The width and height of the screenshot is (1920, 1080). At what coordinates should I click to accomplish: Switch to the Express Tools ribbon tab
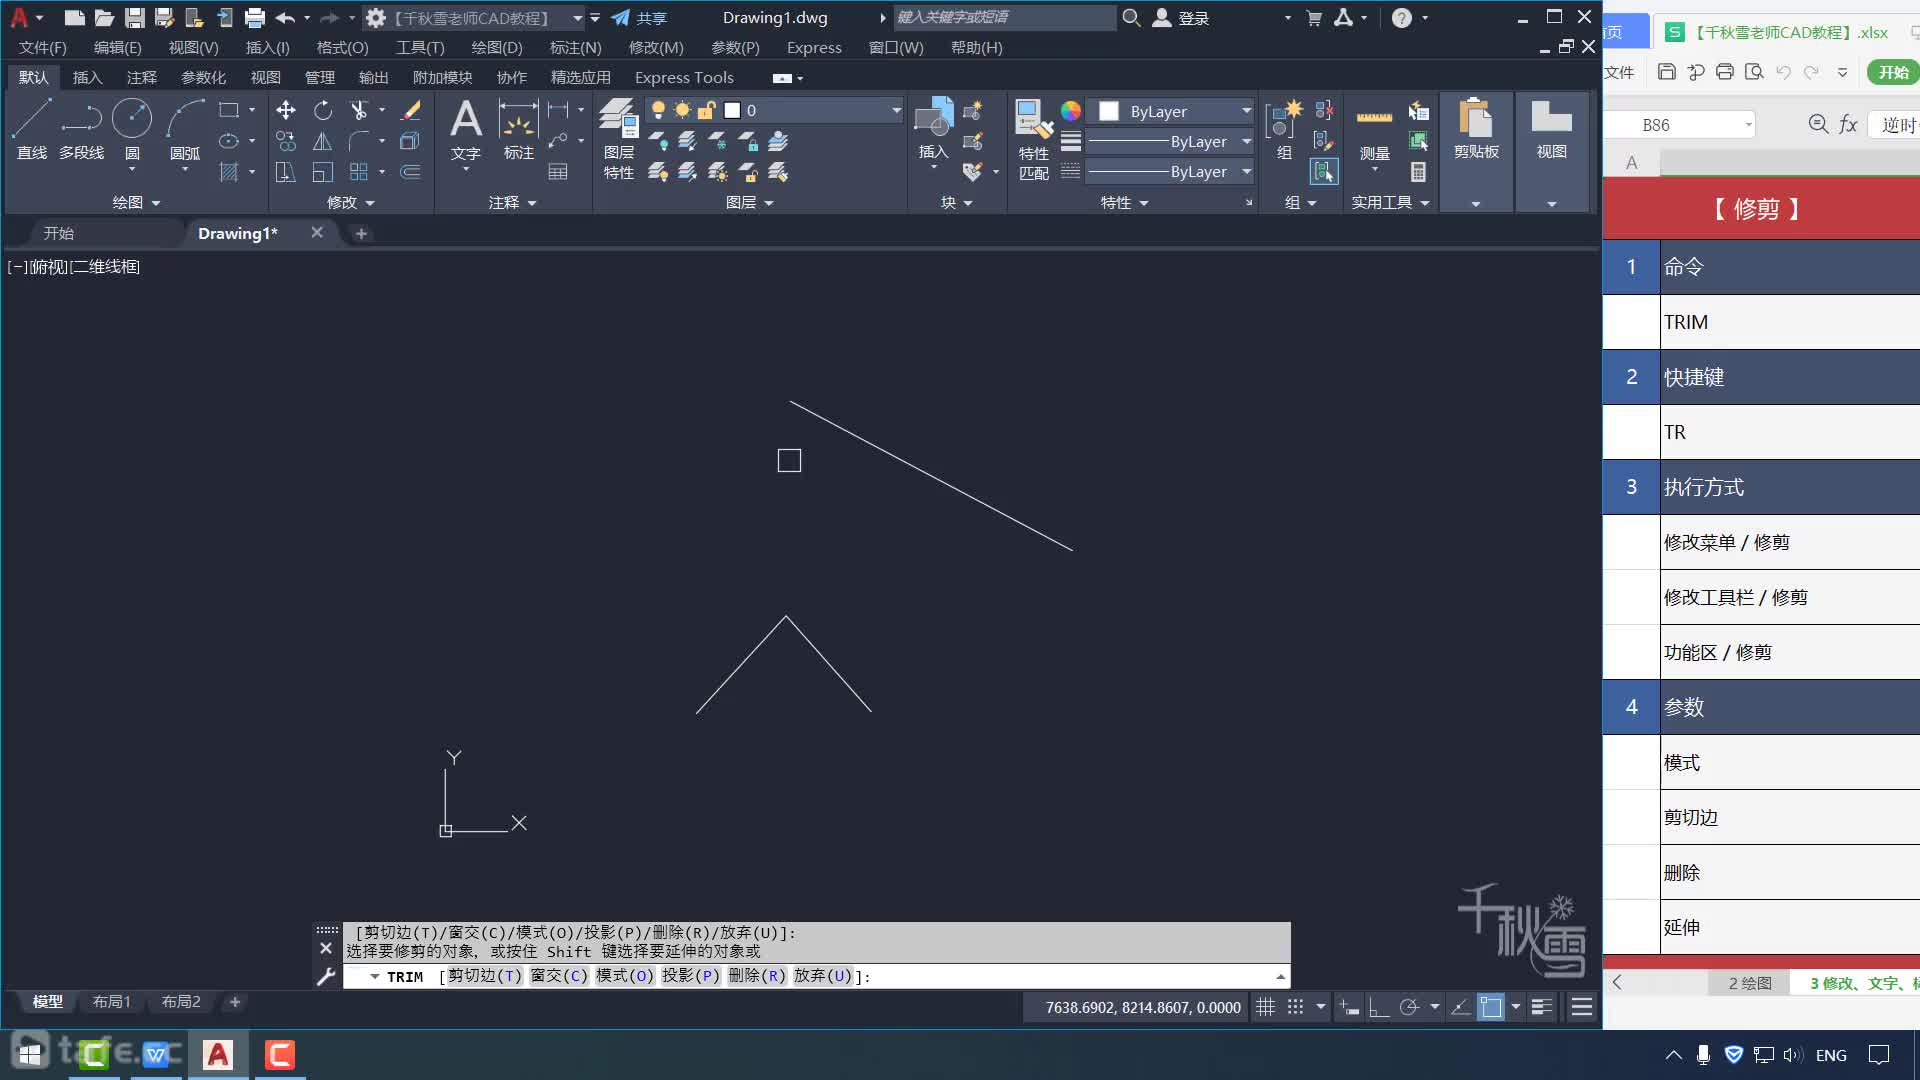point(684,77)
